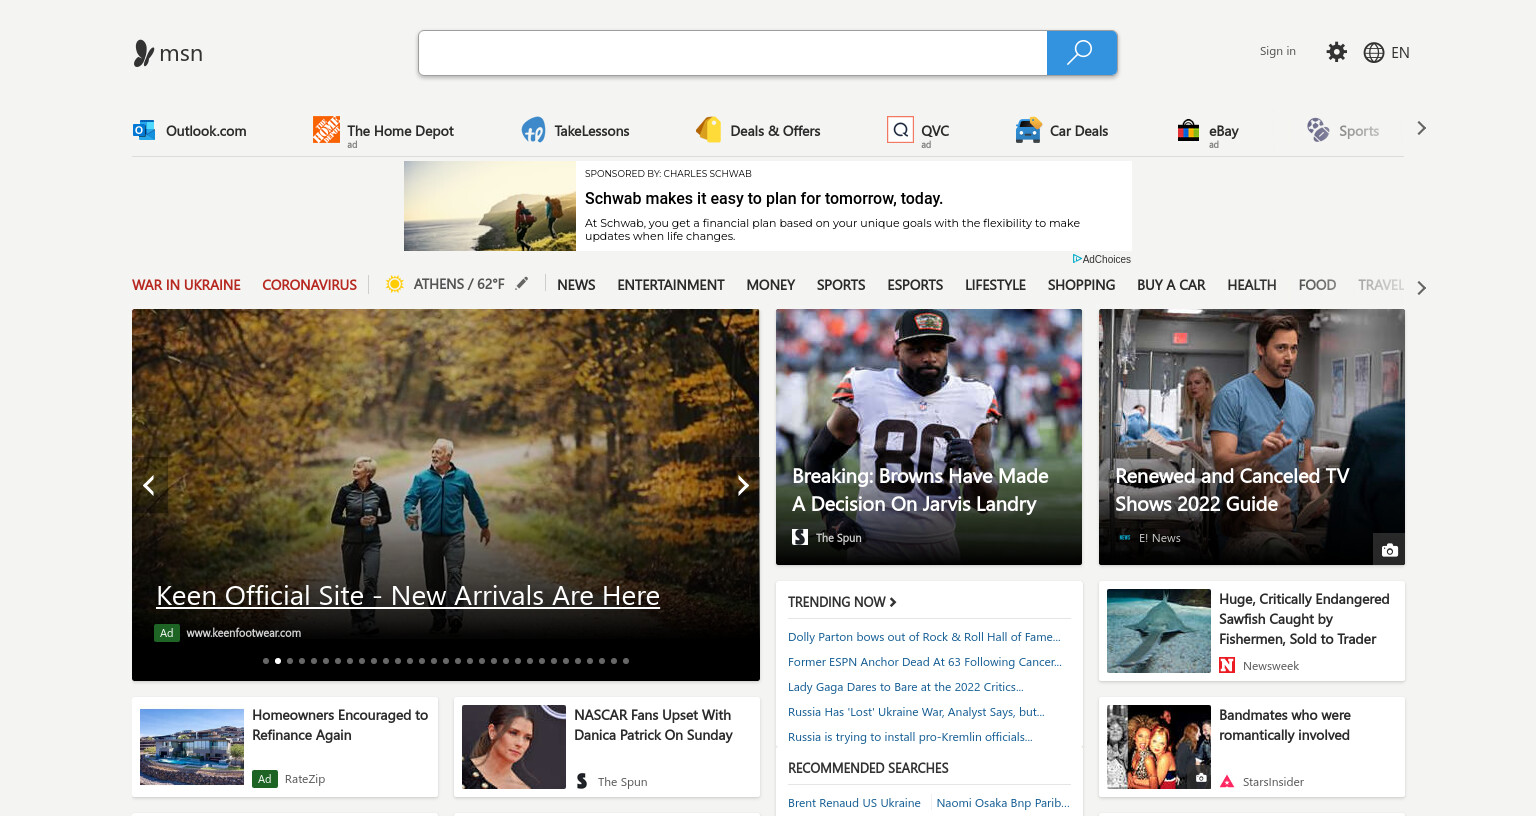Screen dimensions: 1536x816
Task: Open the Food tab
Action: tap(1317, 285)
